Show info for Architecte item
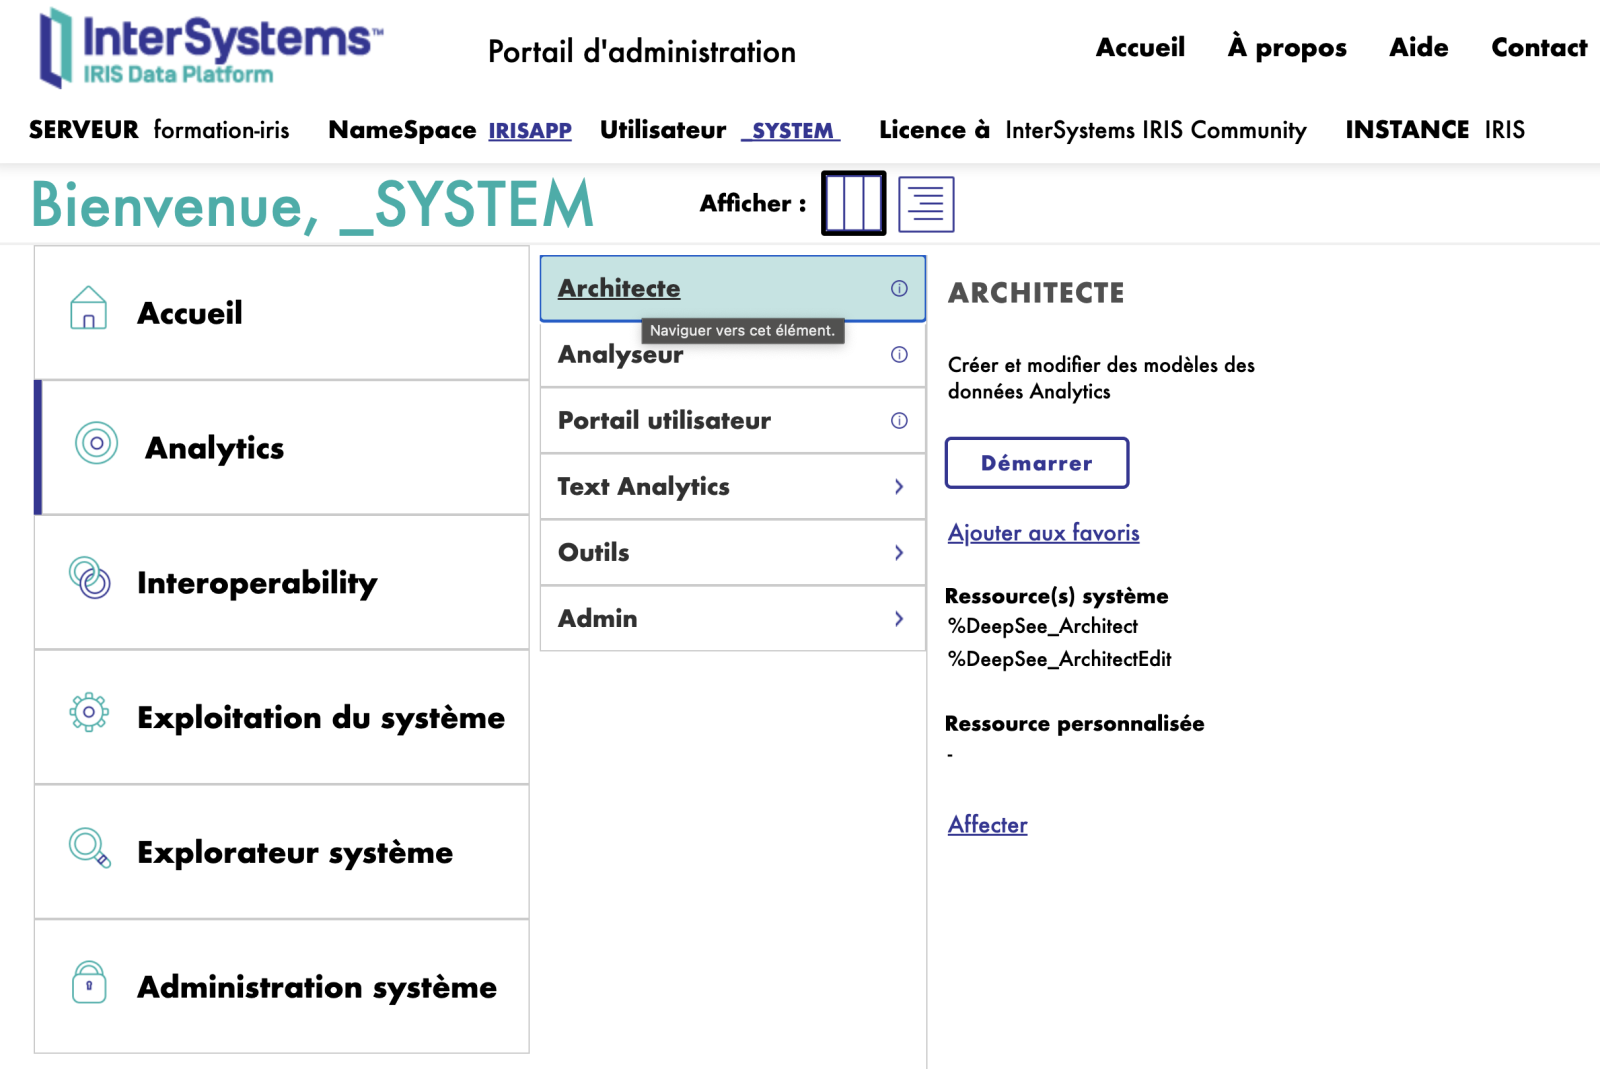The height and width of the screenshot is (1069, 1600). pos(899,289)
